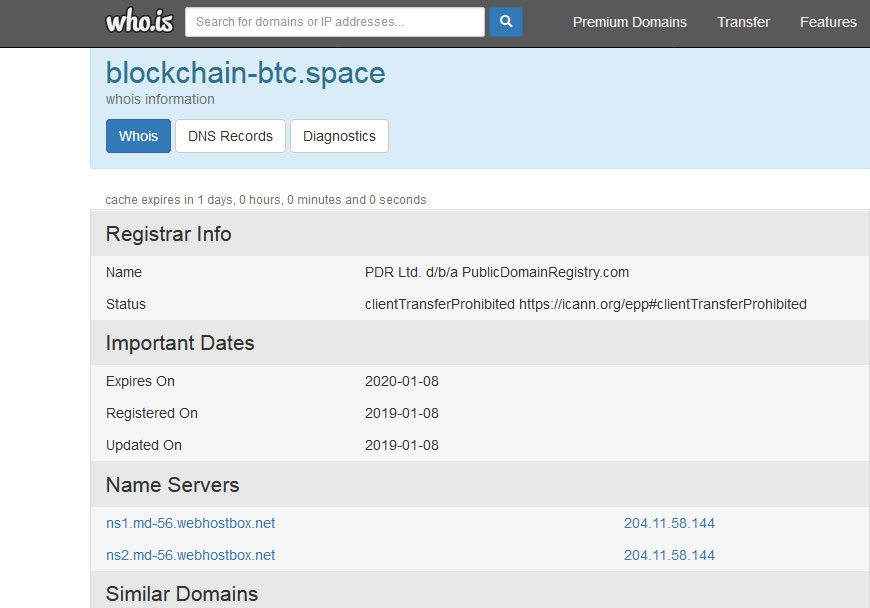
Task: Open the Transfer menu item
Action: point(743,22)
